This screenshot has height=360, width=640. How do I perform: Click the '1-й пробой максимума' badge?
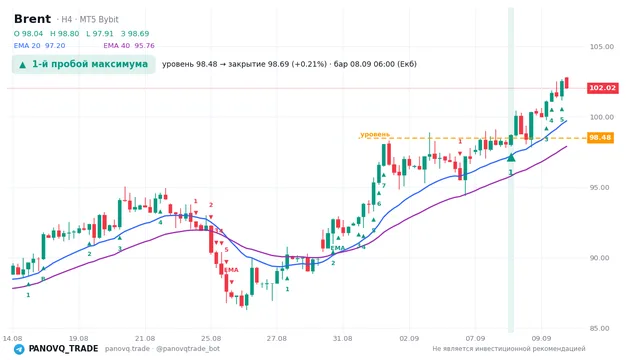[84, 64]
